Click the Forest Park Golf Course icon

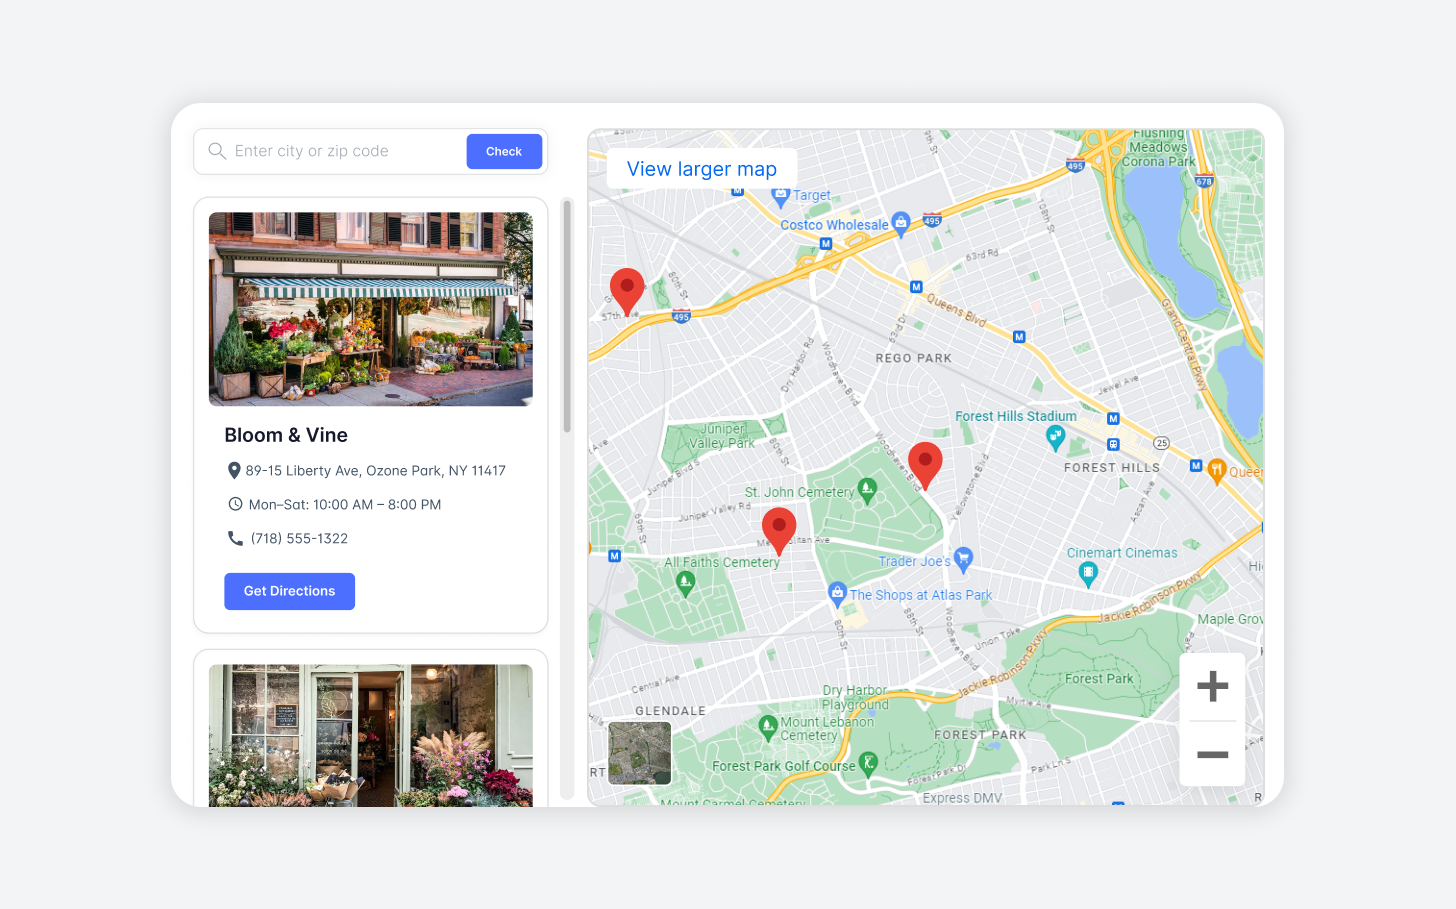click(x=868, y=765)
